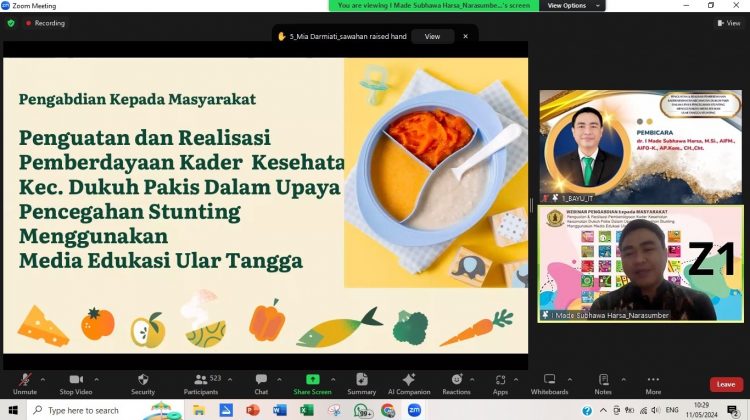
Task: Open the View layout menu
Action: tap(728, 23)
